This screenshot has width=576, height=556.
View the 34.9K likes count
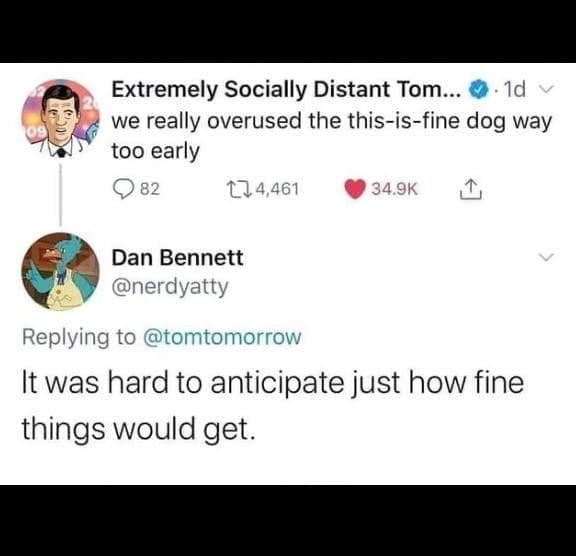coord(395,189)
